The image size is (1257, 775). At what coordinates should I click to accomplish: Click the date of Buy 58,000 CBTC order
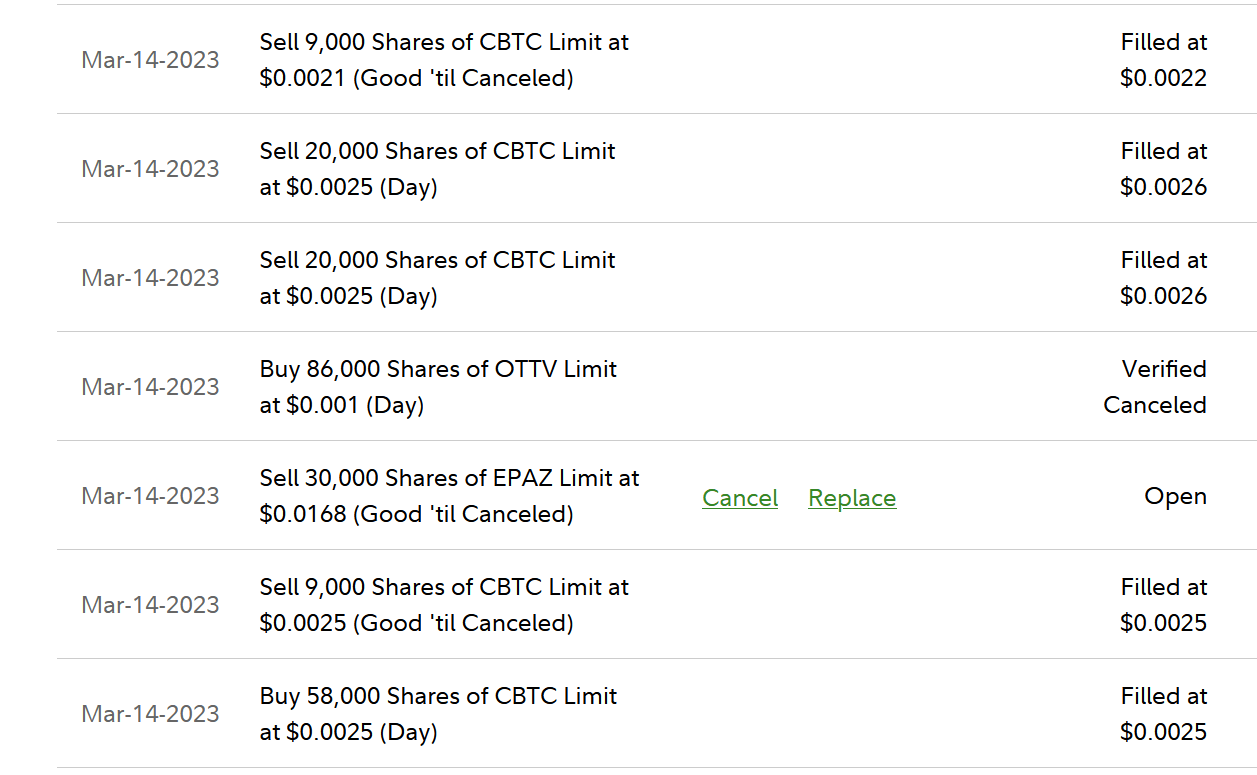click(x=150, y=714)
